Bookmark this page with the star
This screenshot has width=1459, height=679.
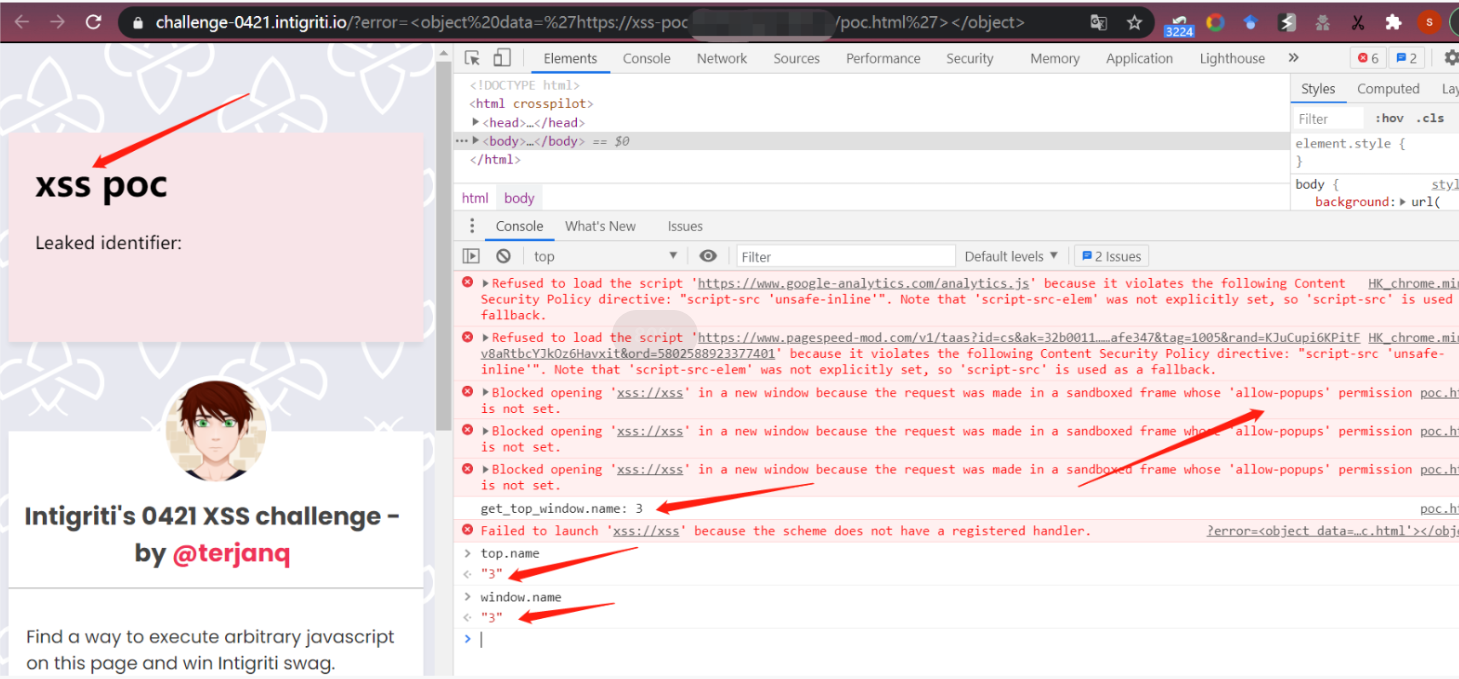click(1134, 22)
